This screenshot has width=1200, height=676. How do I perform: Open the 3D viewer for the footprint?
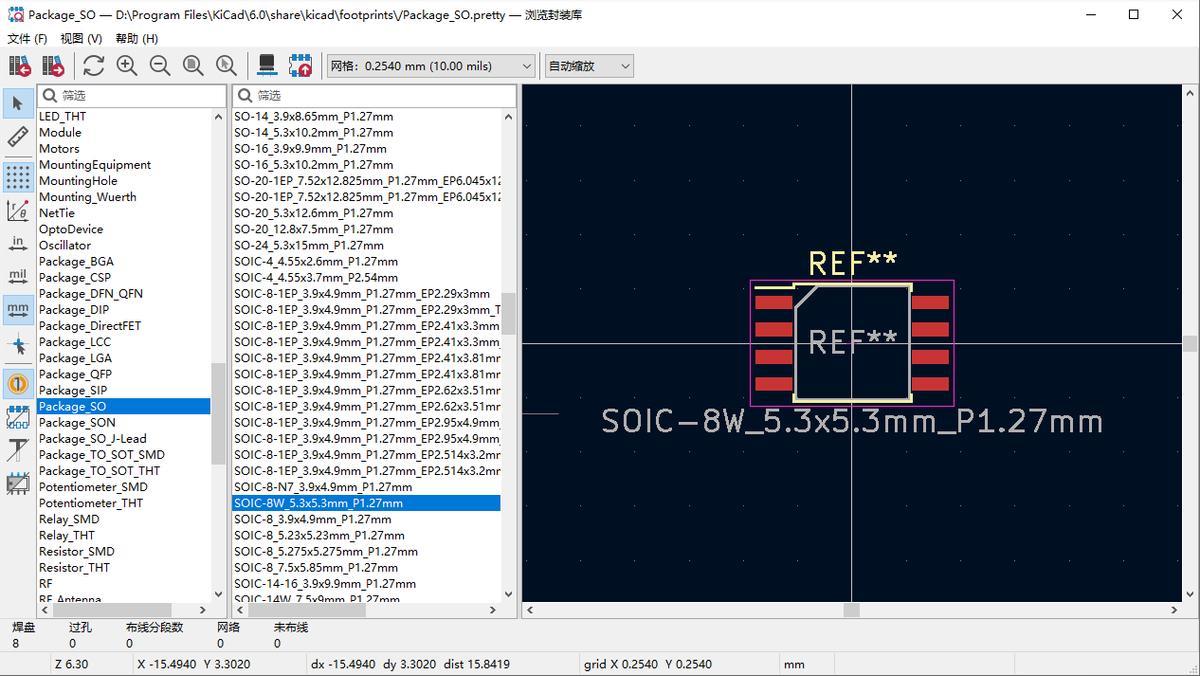click(x=266, y=64)
